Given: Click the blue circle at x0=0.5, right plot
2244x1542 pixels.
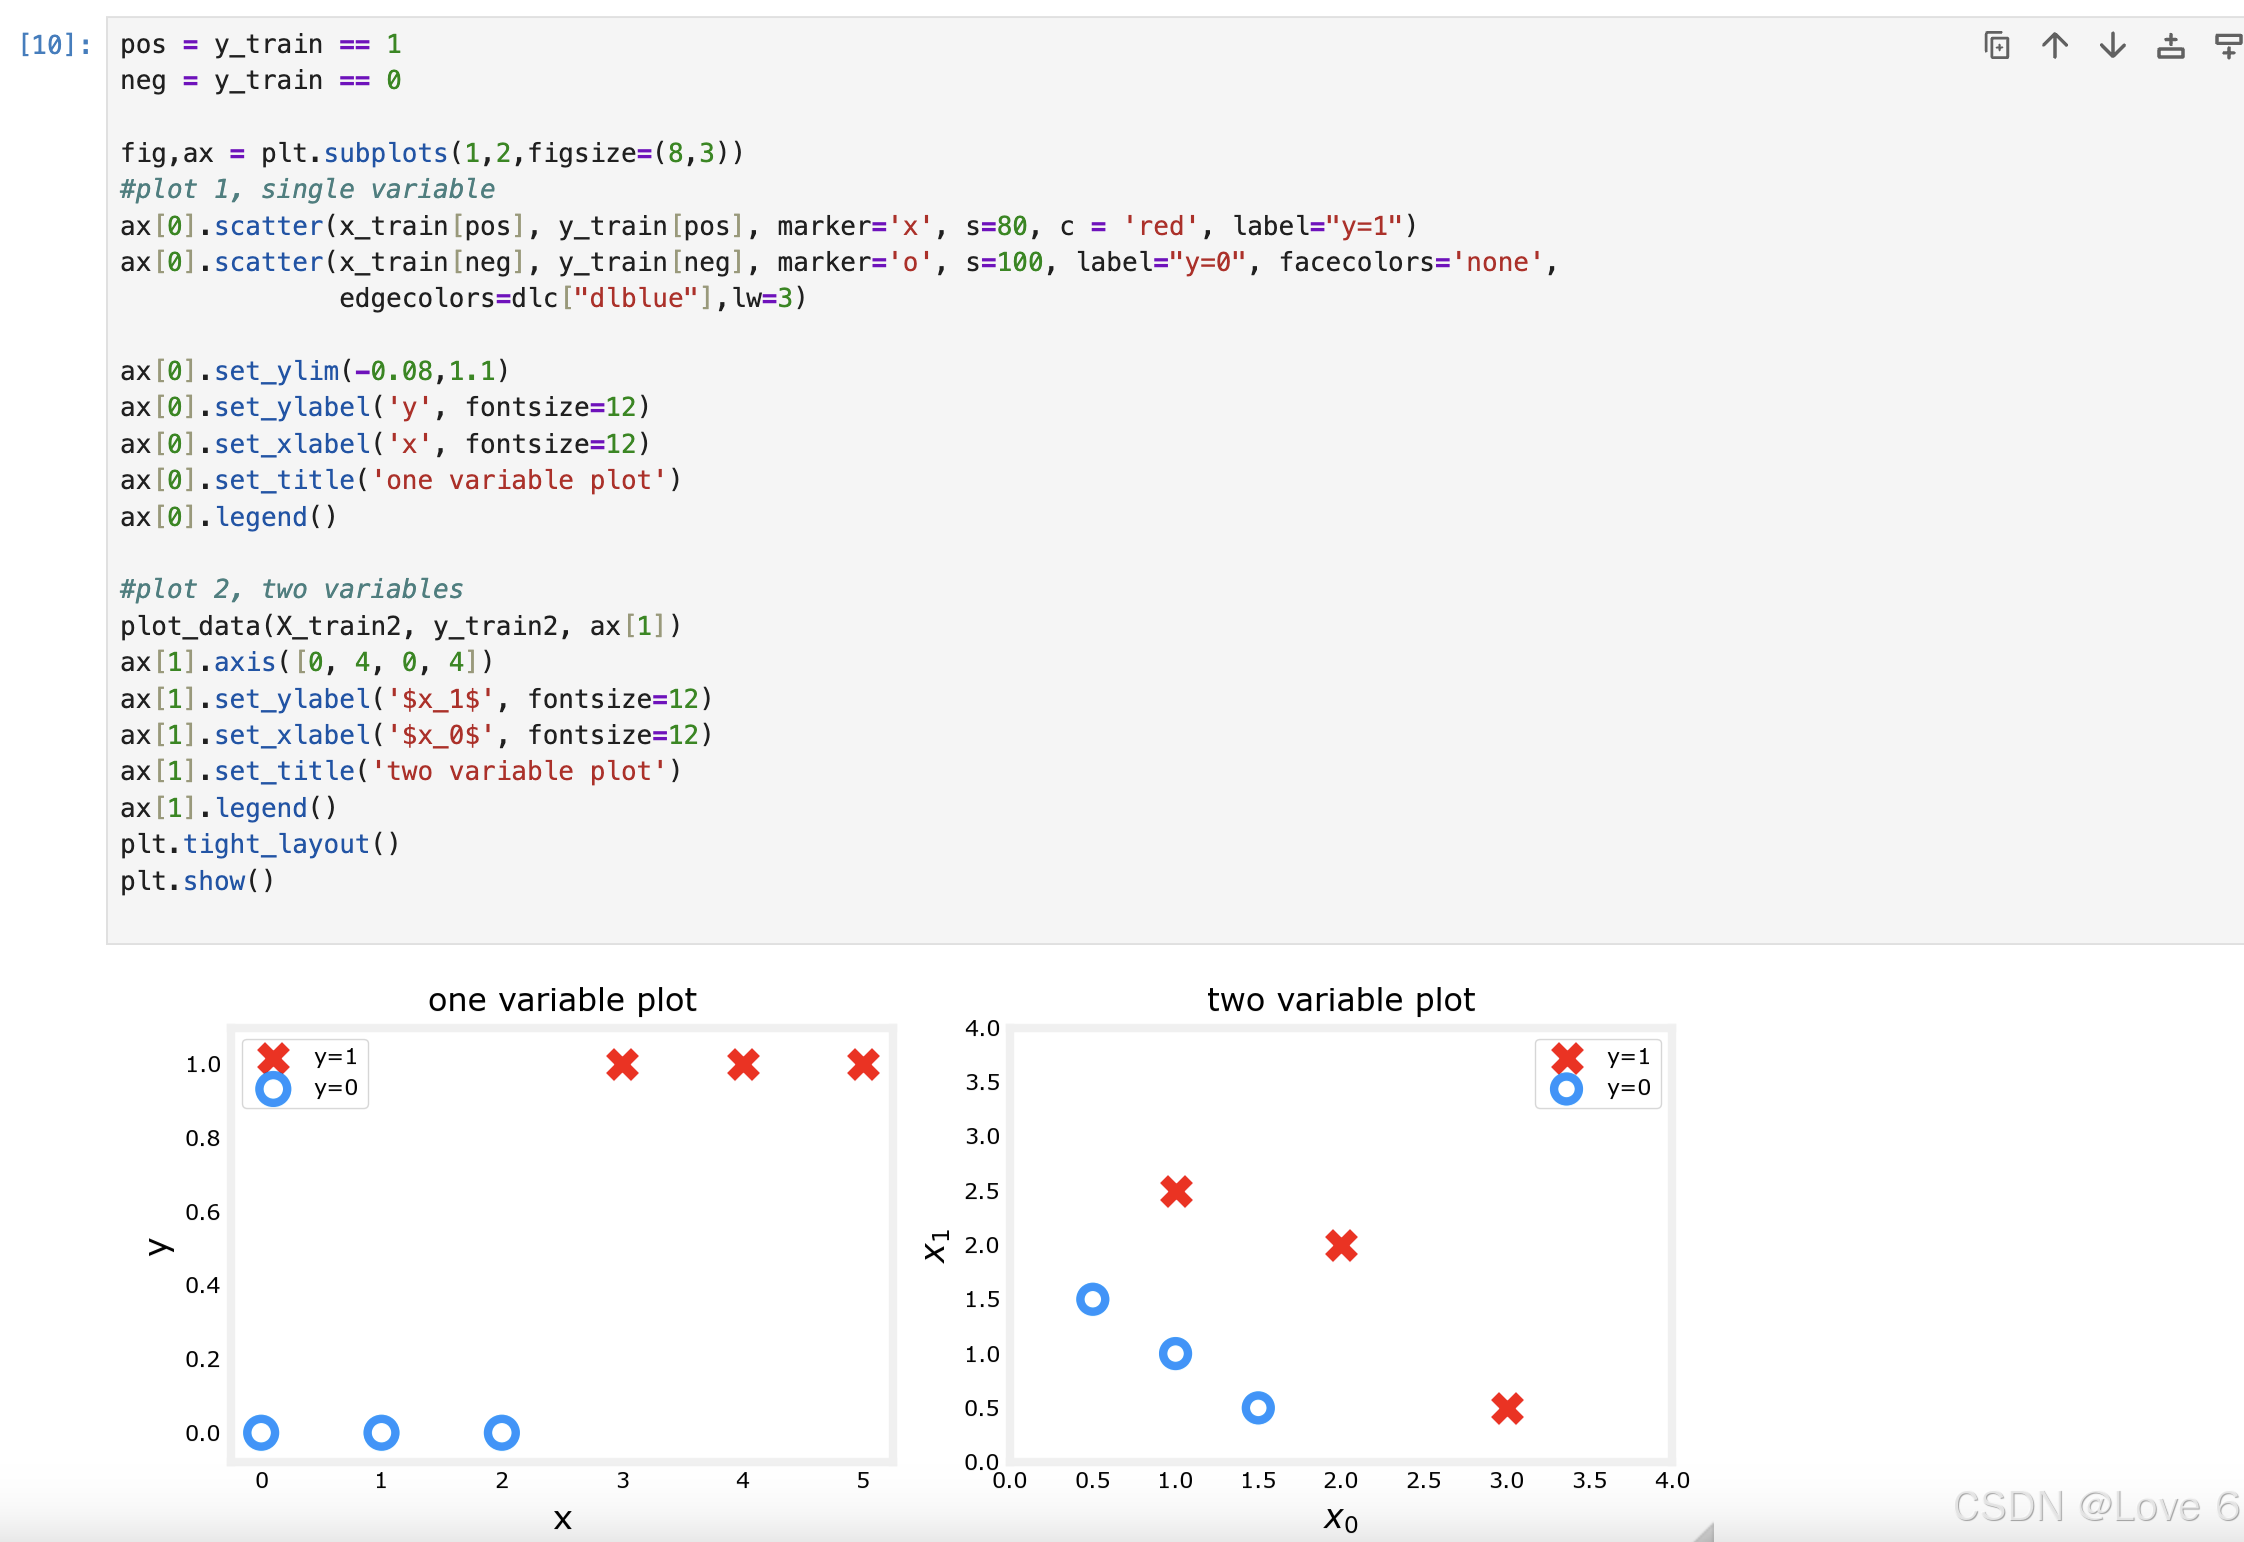Looking at the screenshot, I should point(1092,1299).
